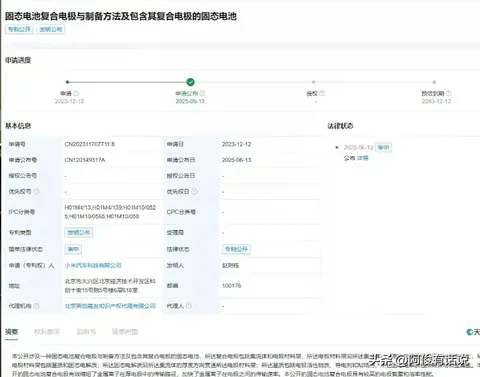Click 2043-12-12 estimated expiry date
480x377 pixels.
pos(436,101)
